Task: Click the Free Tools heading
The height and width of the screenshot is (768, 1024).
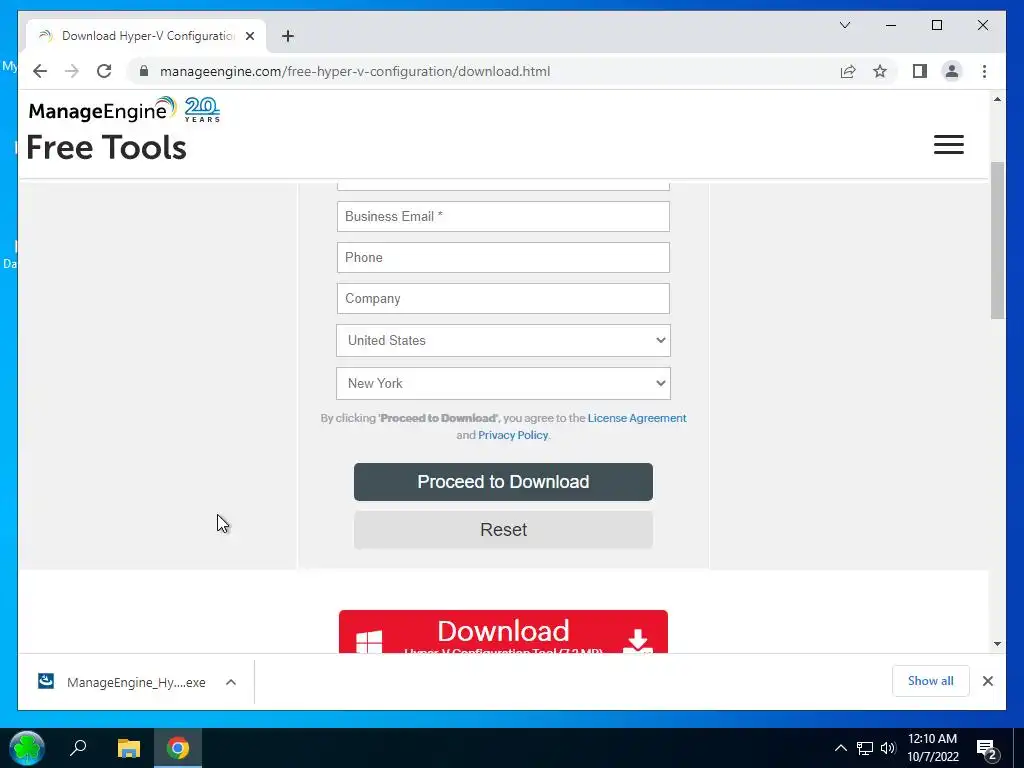Action: point(106,148)
